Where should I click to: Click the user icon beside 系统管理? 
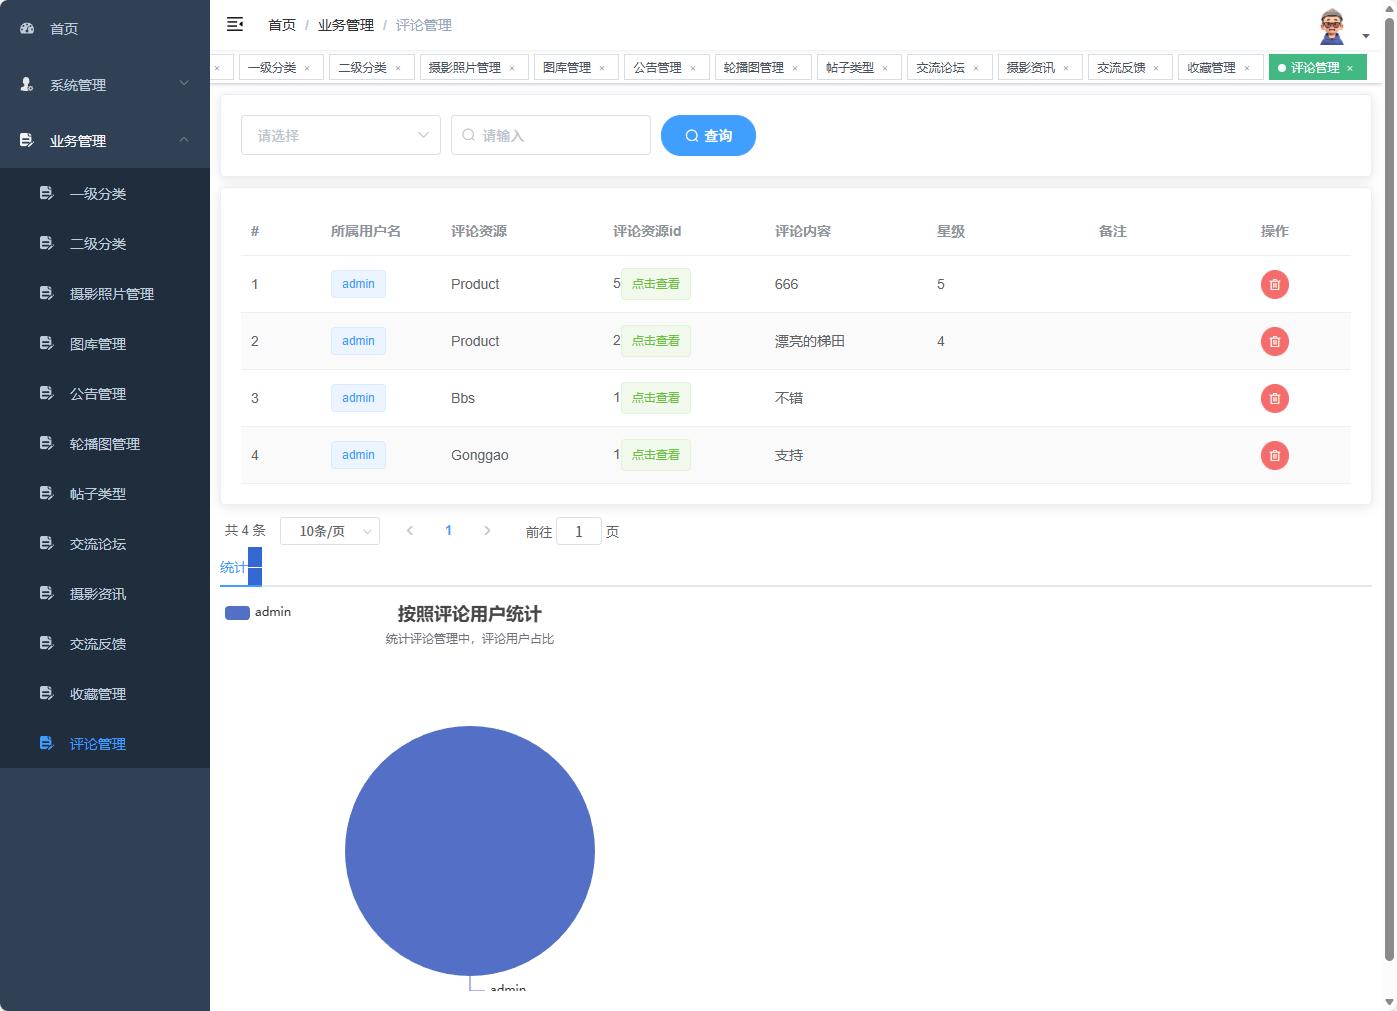tap(26, 85)
